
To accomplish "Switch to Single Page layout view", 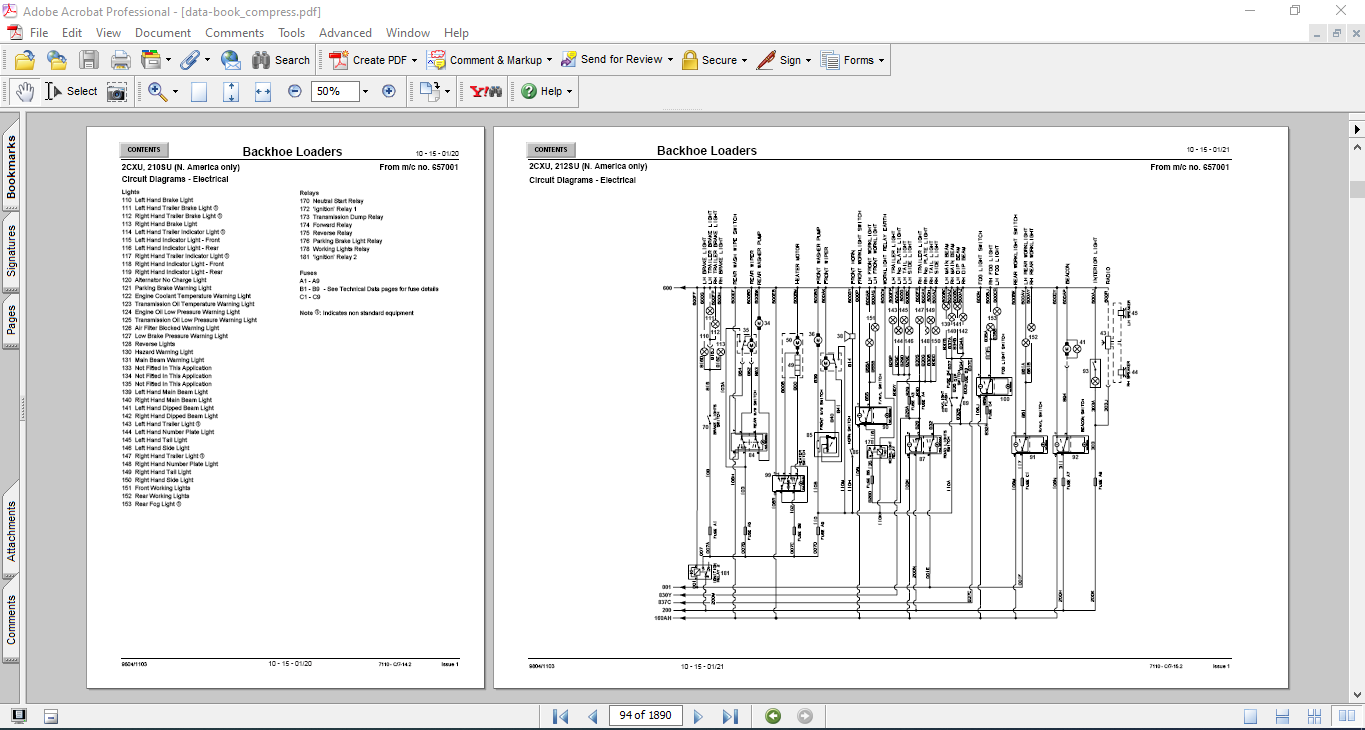I will click(1251, 716).
